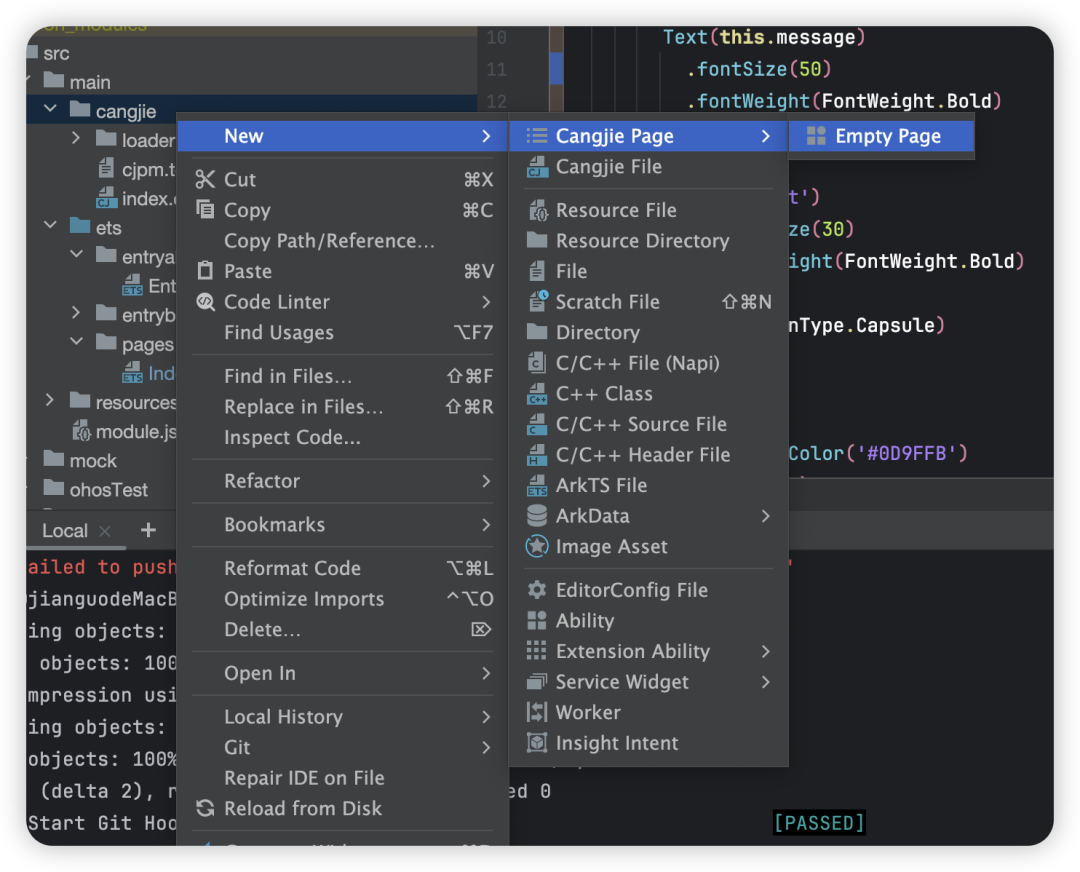1080x872 pixels.
Task: Add a new terminal tab with plus
Action: [x=148, y=530]
